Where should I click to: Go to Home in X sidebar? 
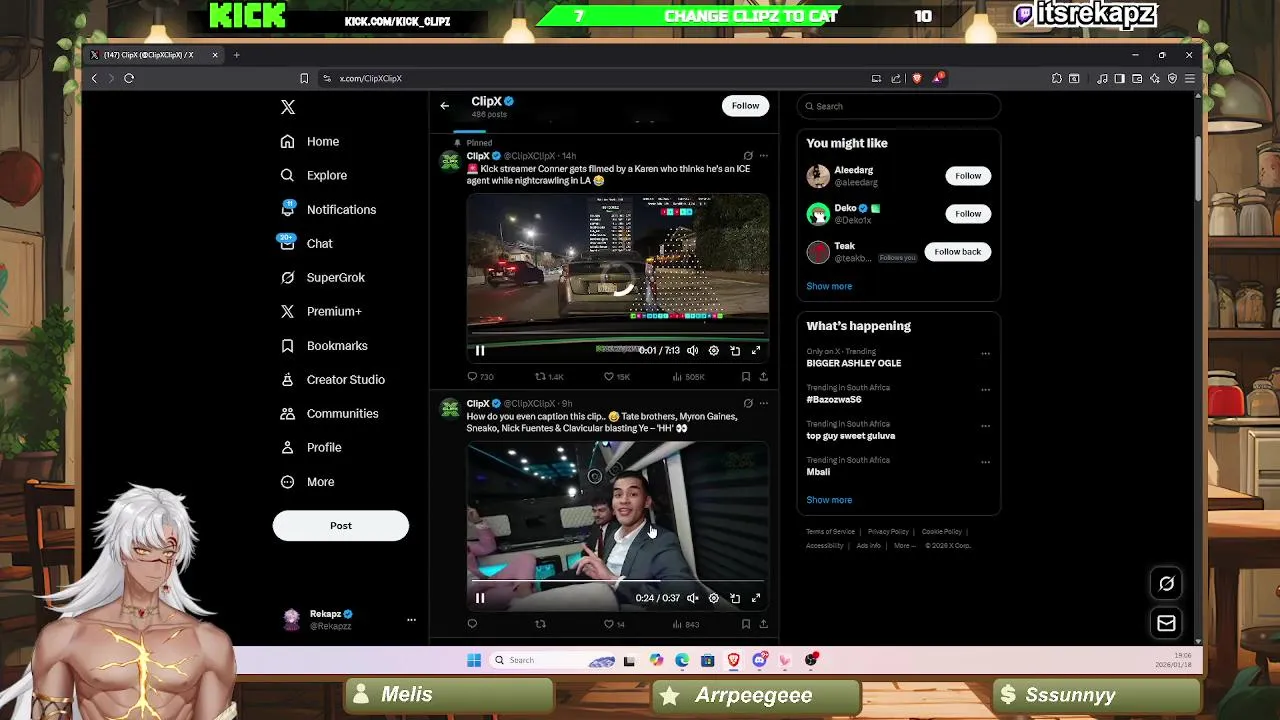[x=310, y=142]
